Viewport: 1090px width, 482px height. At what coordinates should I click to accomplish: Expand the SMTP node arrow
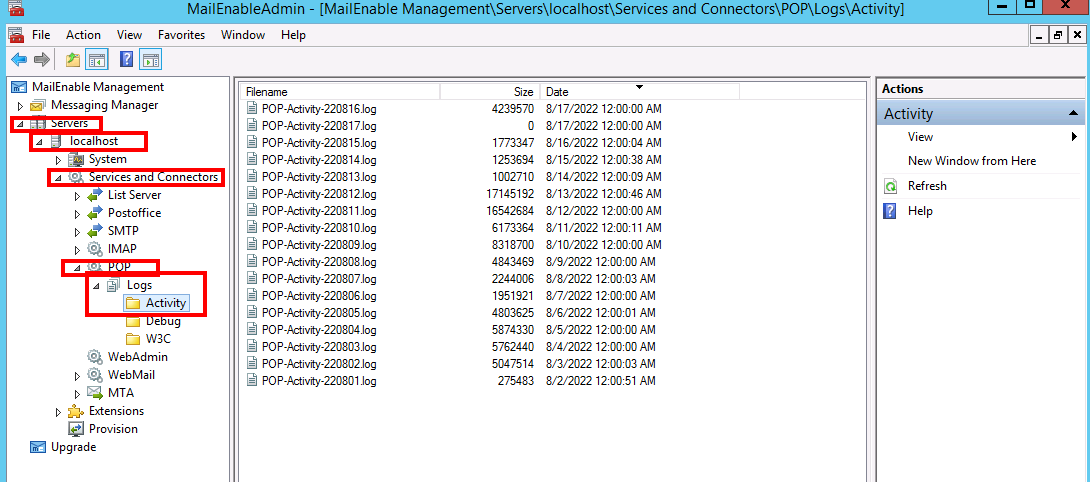click(x=77, y=232)
